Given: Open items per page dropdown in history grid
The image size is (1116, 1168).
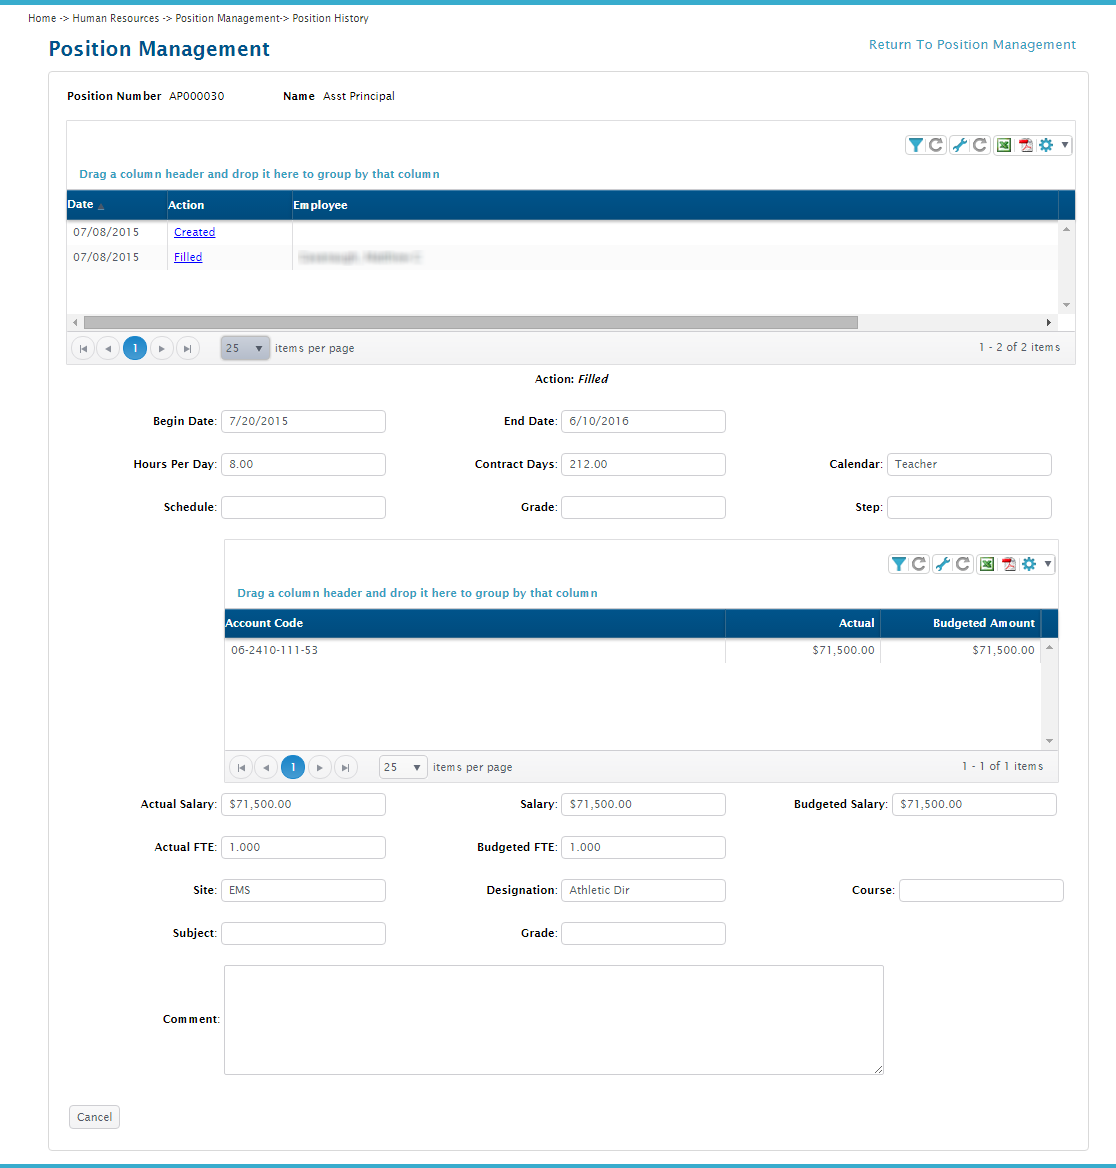Looking at the screenshot, I should pos(245,349).
